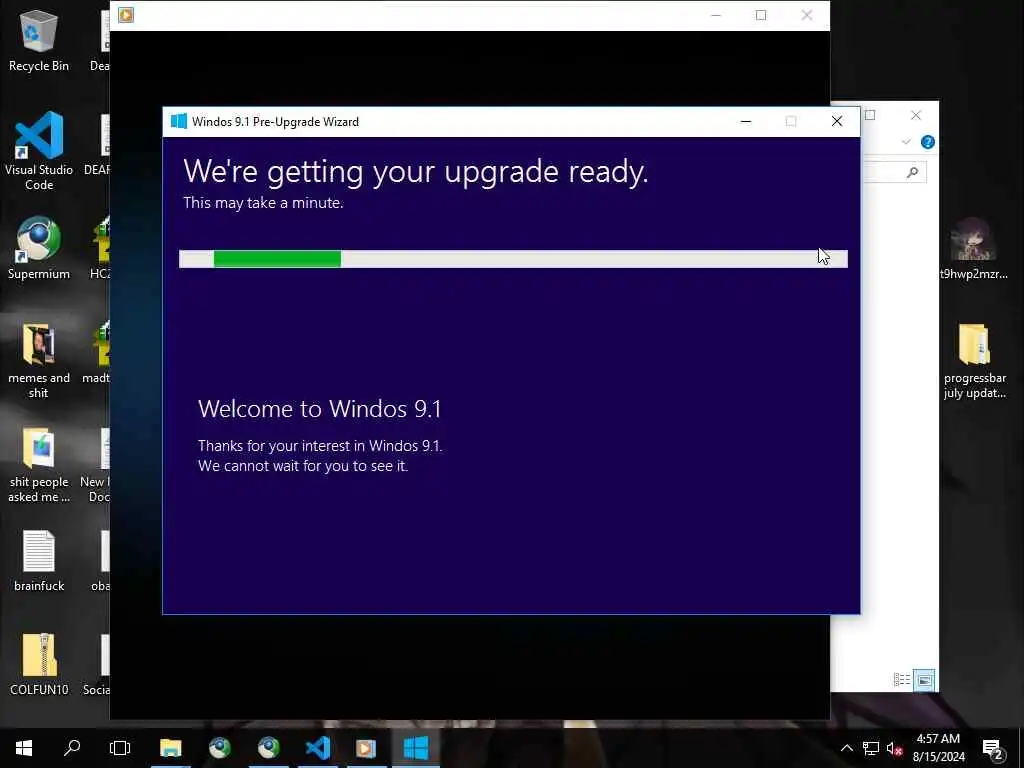The image size is (1024, 768).
Task: Open the 'memes and shit' folder
Action: [39, 360]
